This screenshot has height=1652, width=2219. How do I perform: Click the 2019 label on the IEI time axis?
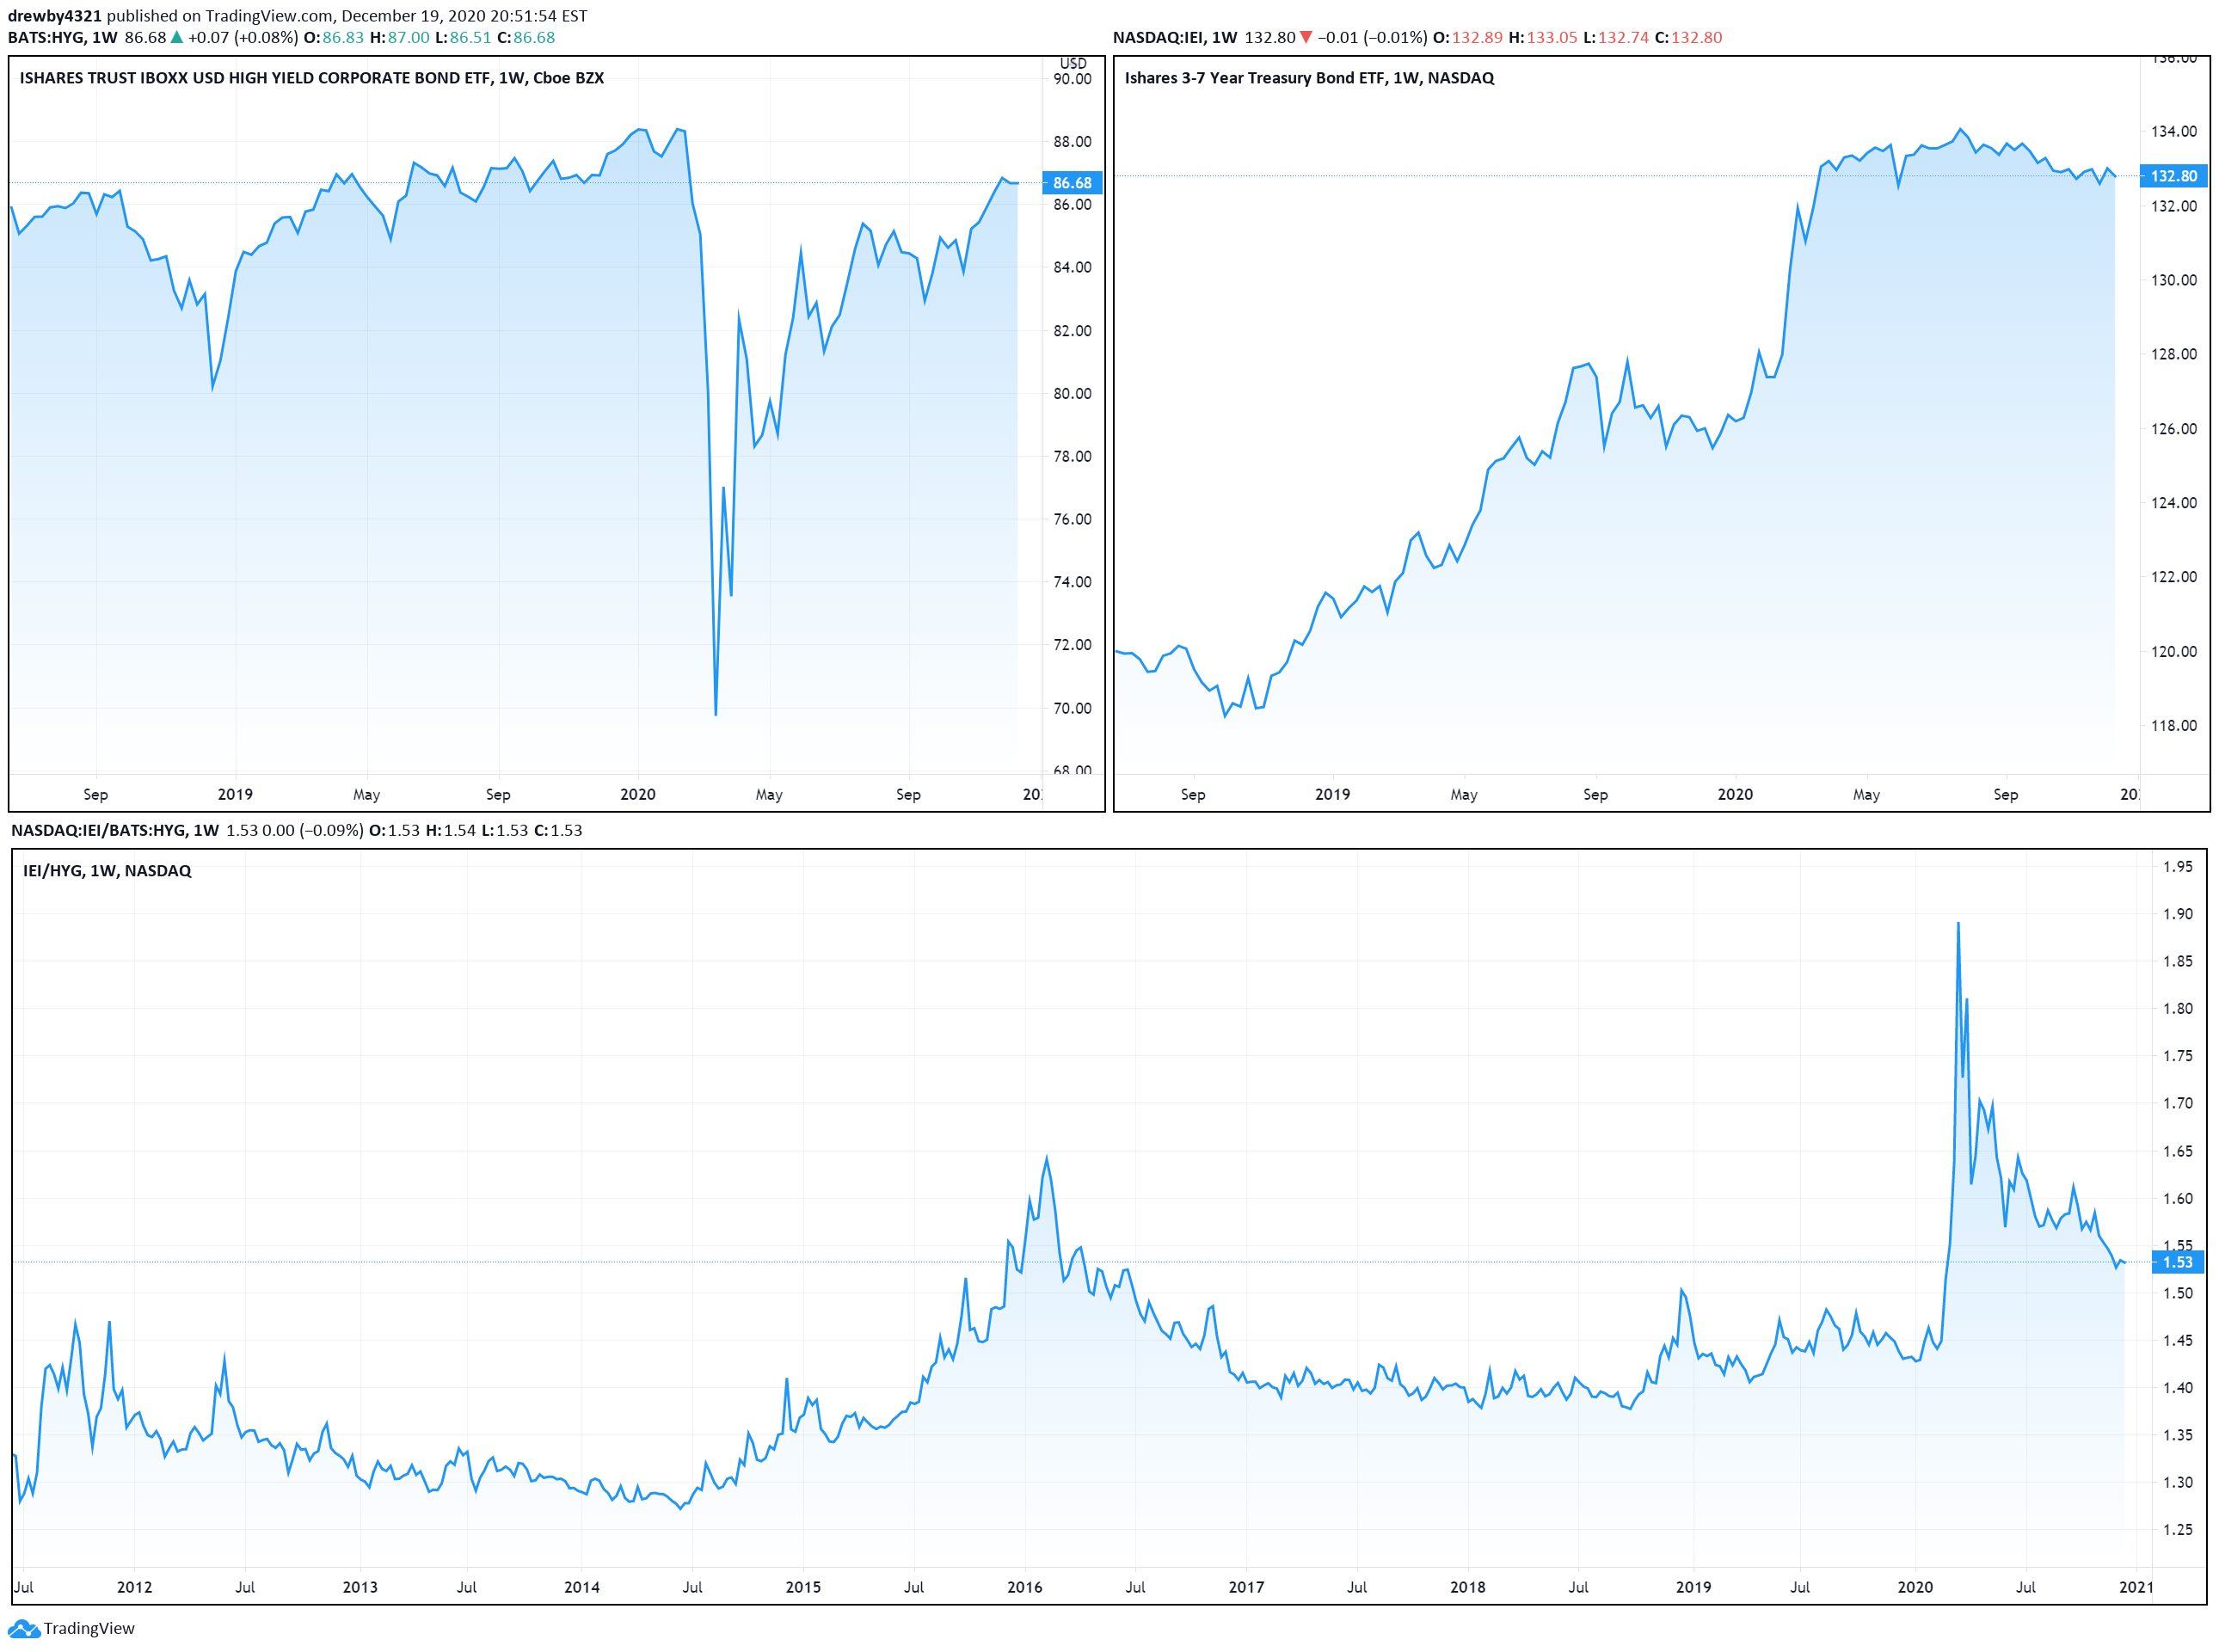(x=1332, y=795)
